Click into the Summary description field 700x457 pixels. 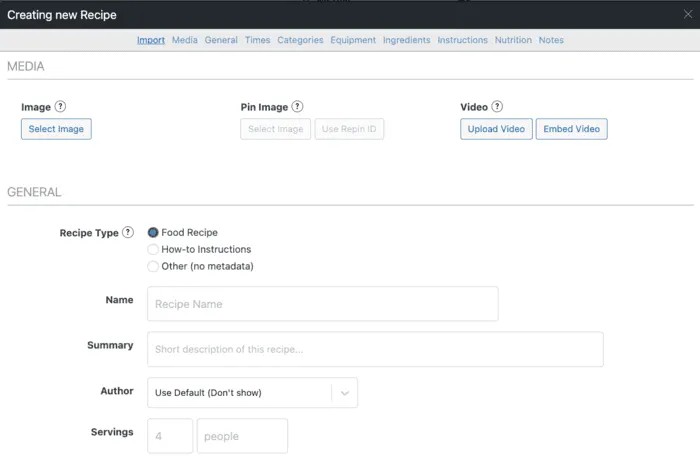point(375,349)
